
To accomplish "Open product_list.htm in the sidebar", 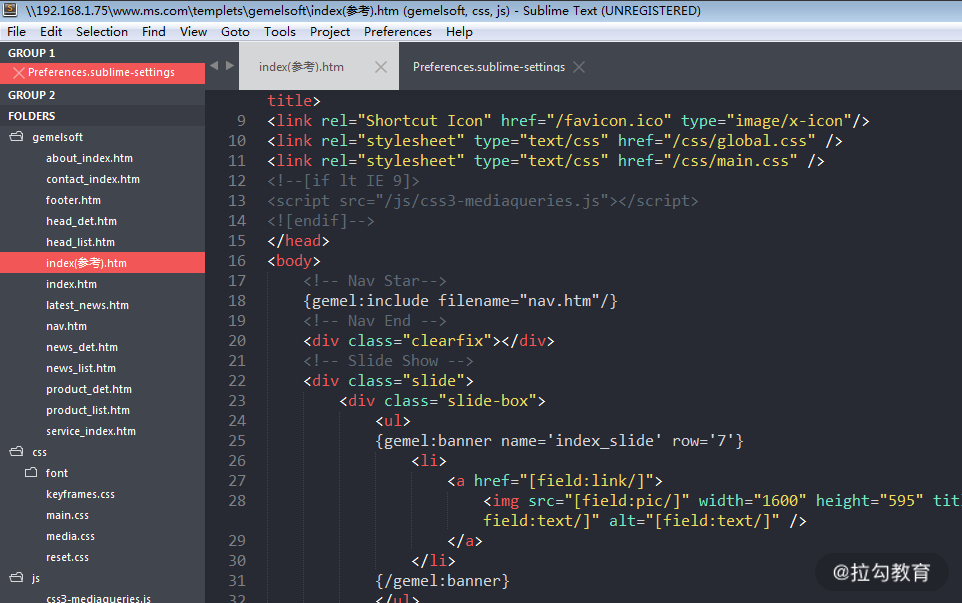I will tap(88, 410).
